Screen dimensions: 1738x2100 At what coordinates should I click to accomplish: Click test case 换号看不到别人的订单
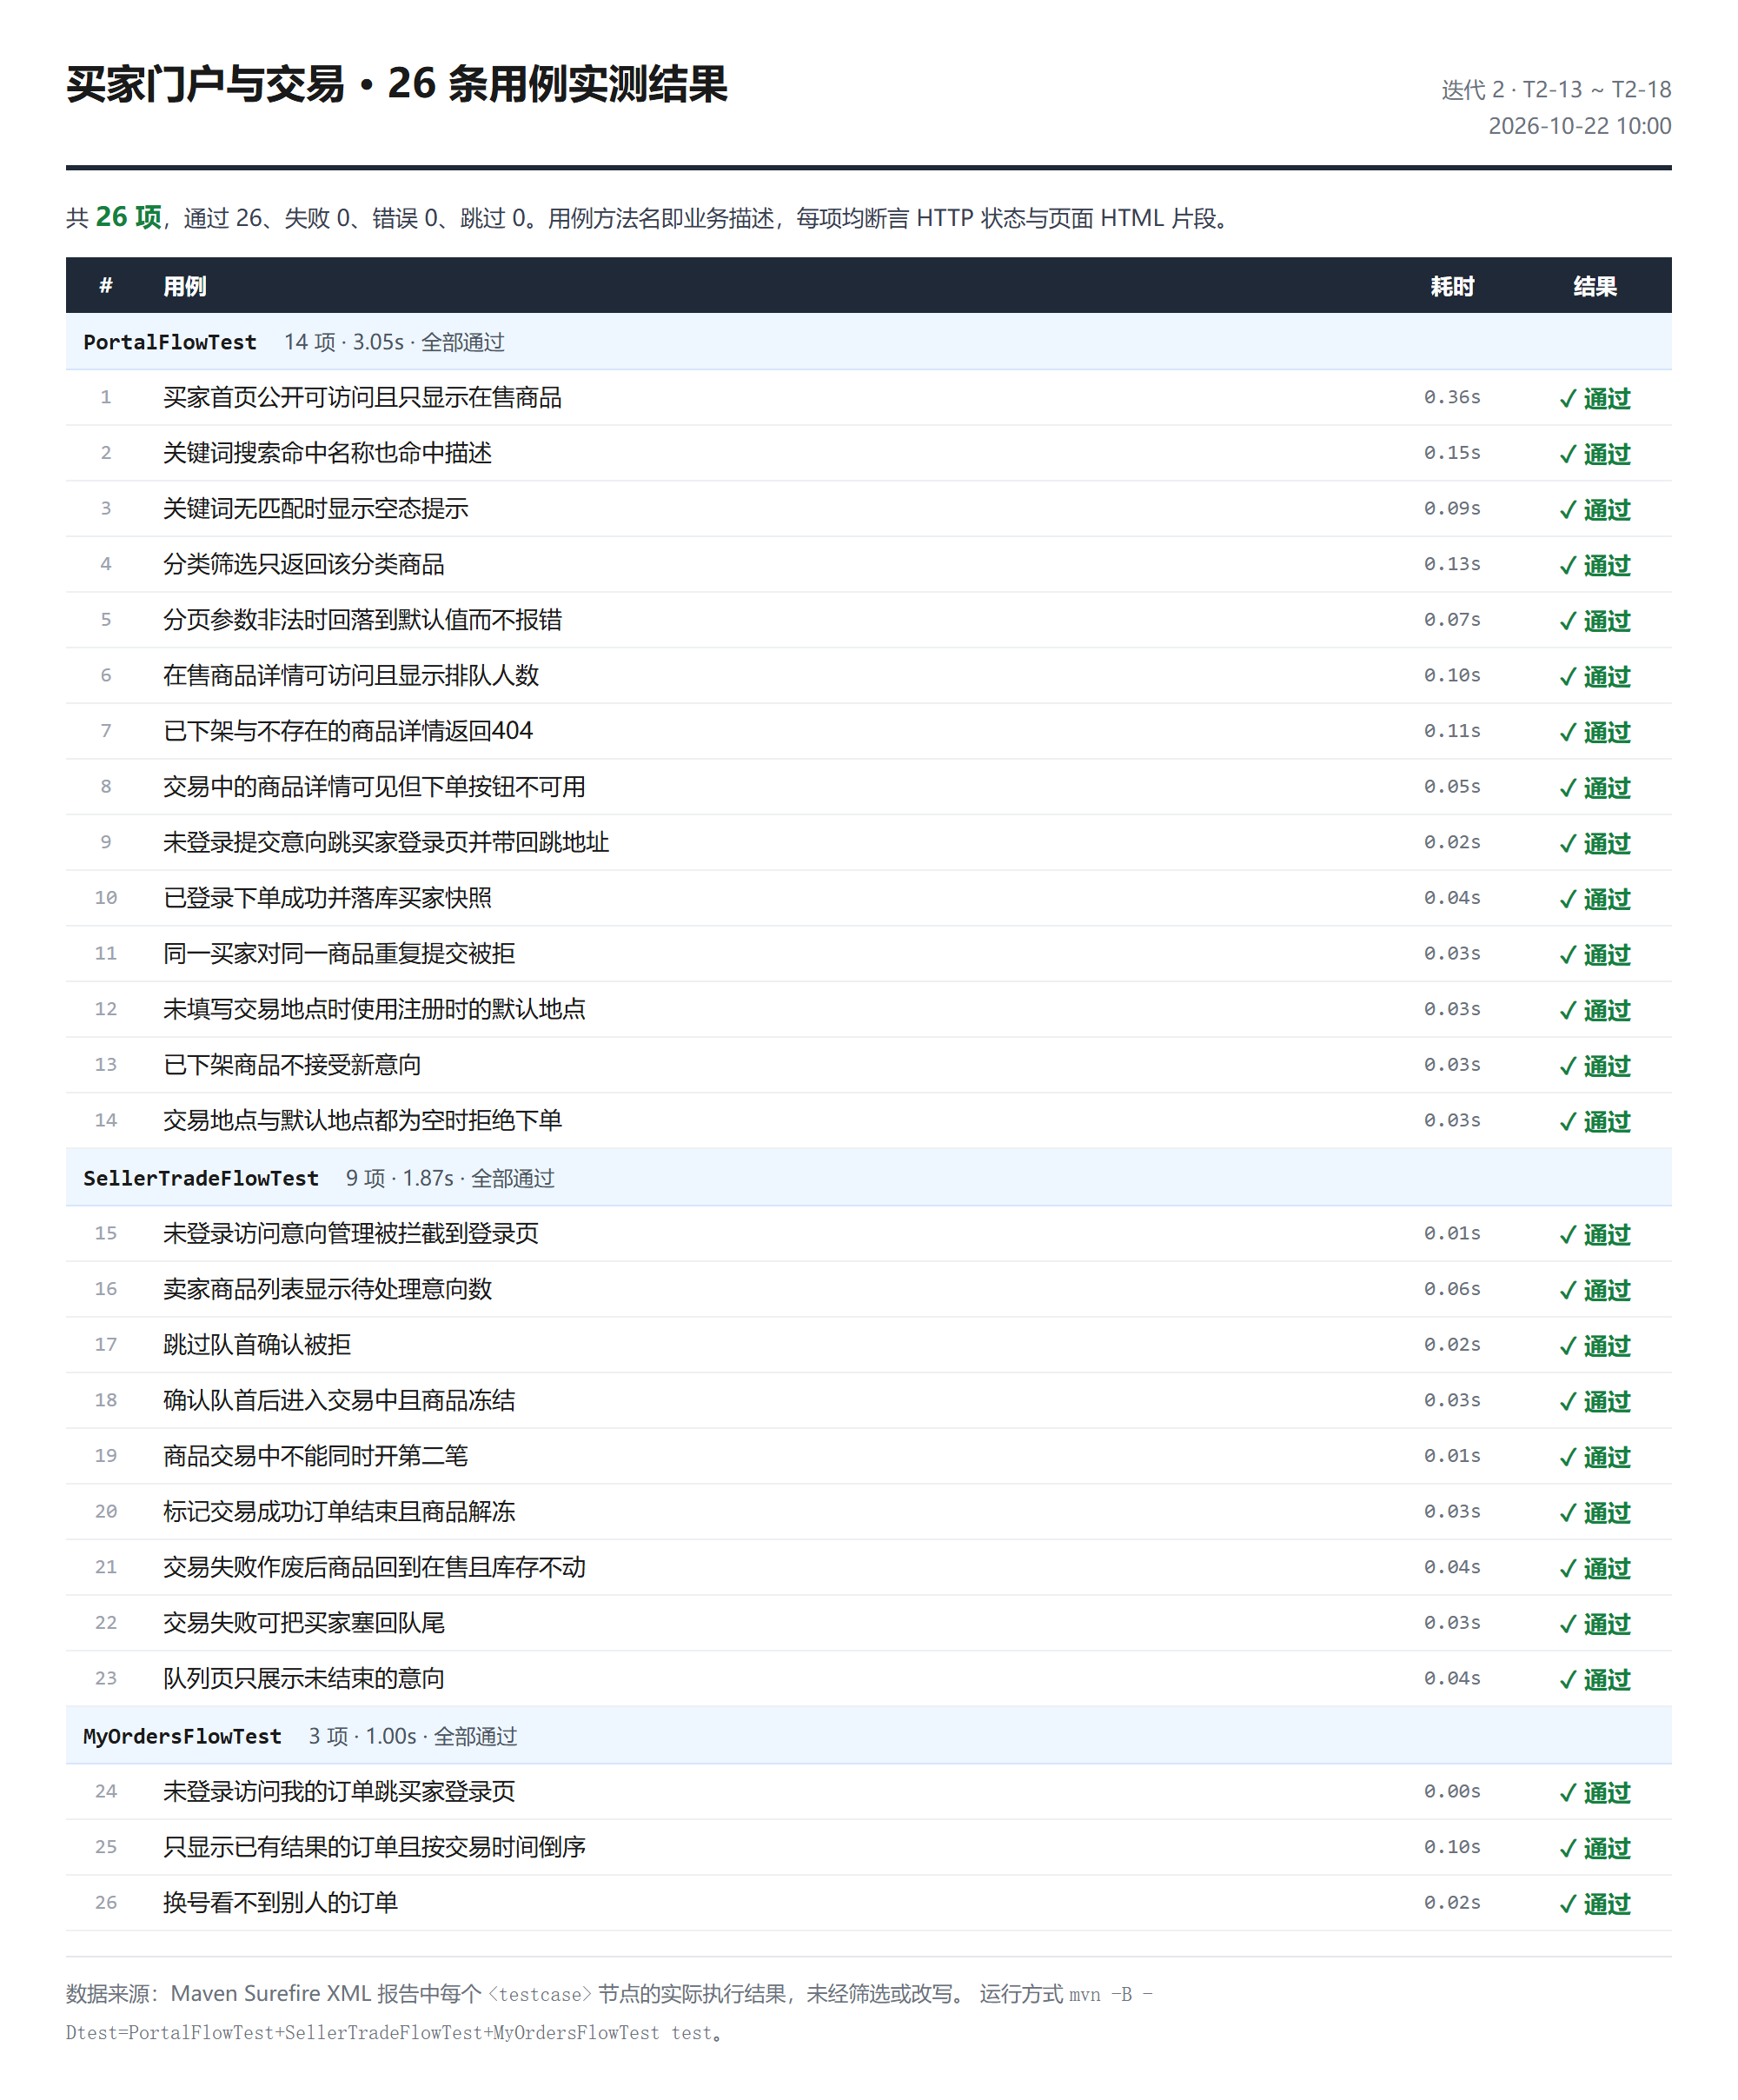[x=280, y=1903]
